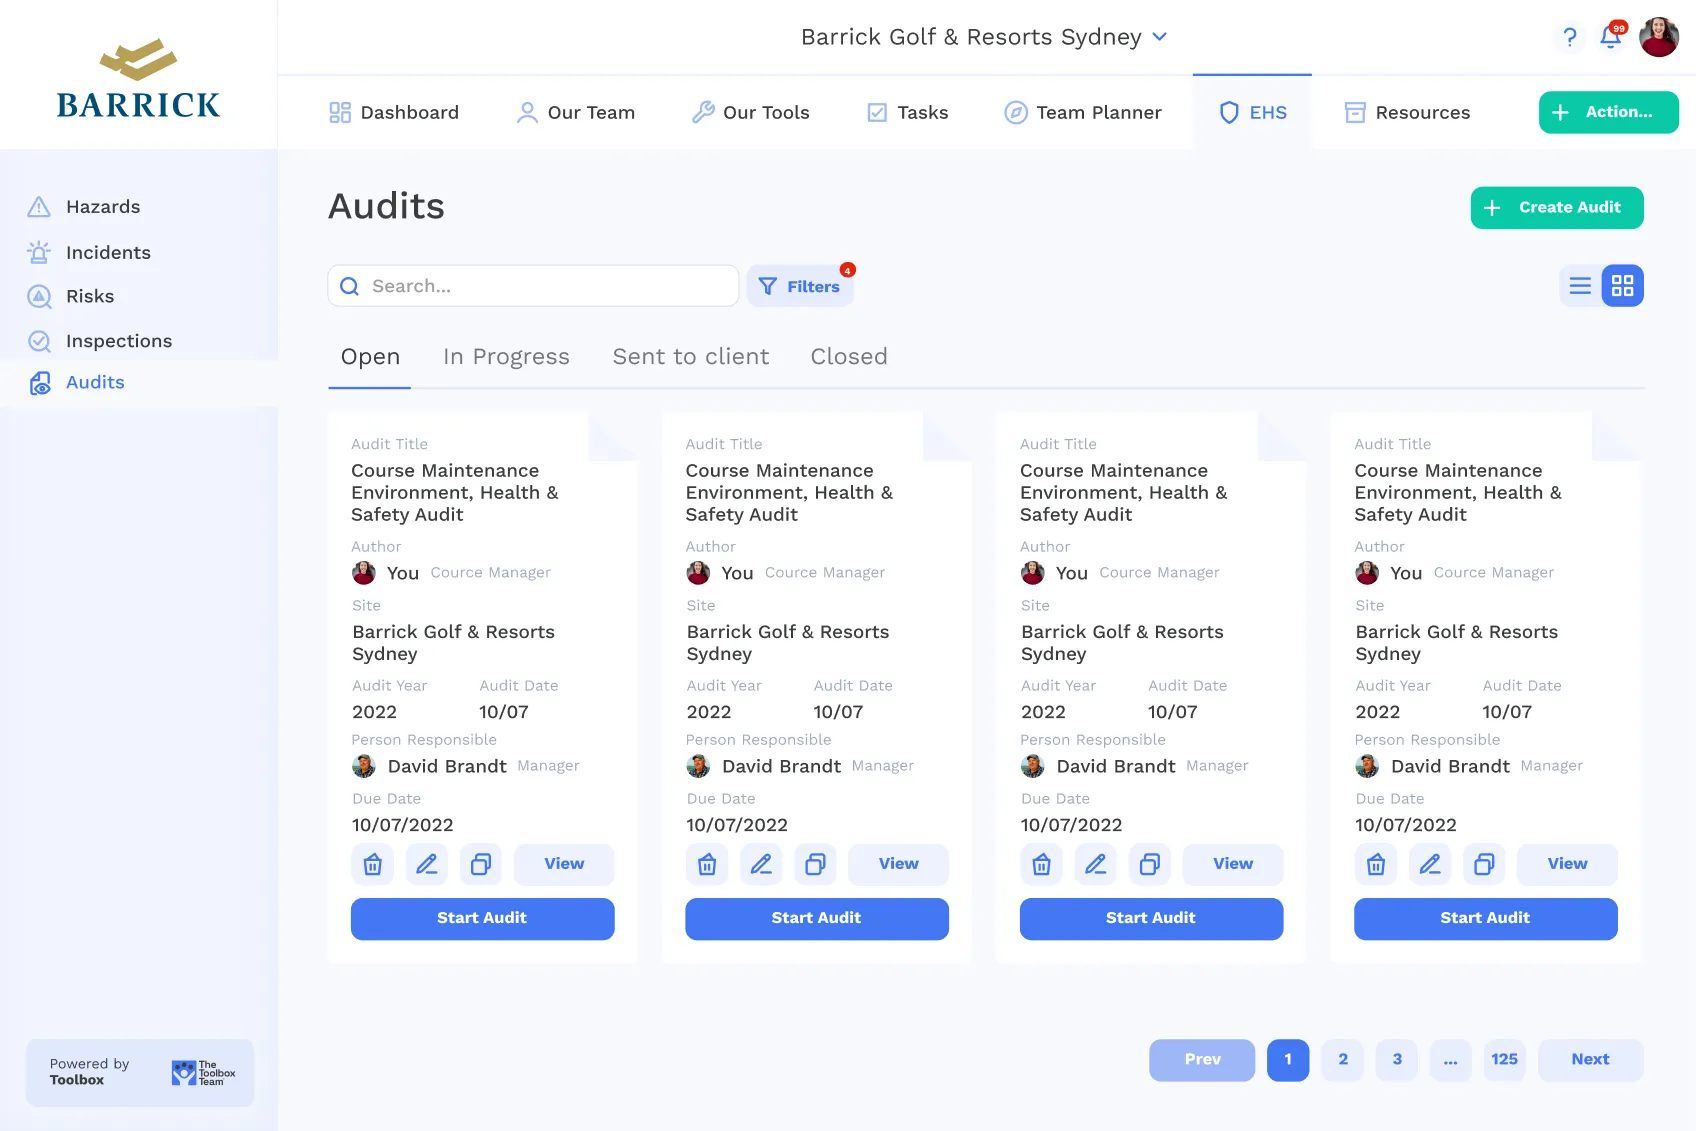Expand the Barrick Golf & Resorts Sydney site dropdown
Viewport: 1696px width, 1131px height.
tap(984, 37)
